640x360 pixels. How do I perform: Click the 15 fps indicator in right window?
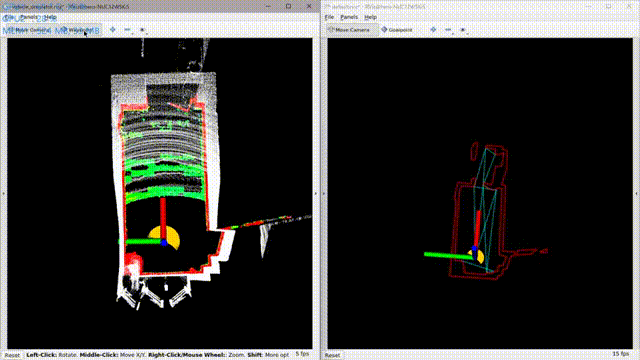(x=620, y=354)
